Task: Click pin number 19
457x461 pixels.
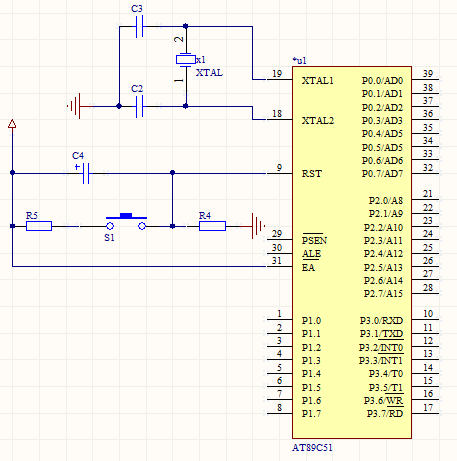Action: click(x=277, y=73)
